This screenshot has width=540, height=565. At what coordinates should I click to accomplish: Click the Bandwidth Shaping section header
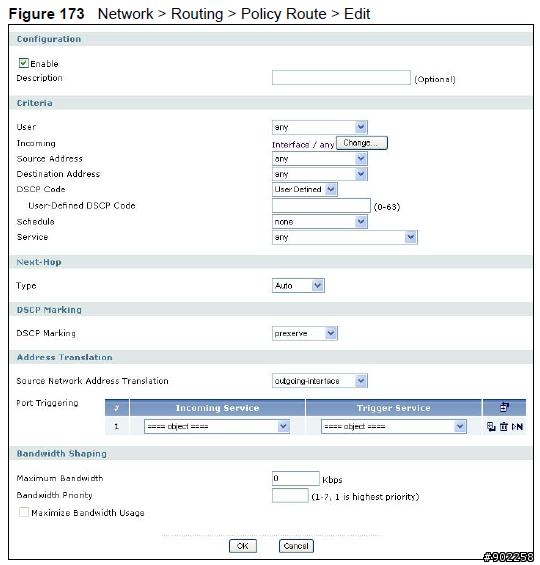[271, 453]
